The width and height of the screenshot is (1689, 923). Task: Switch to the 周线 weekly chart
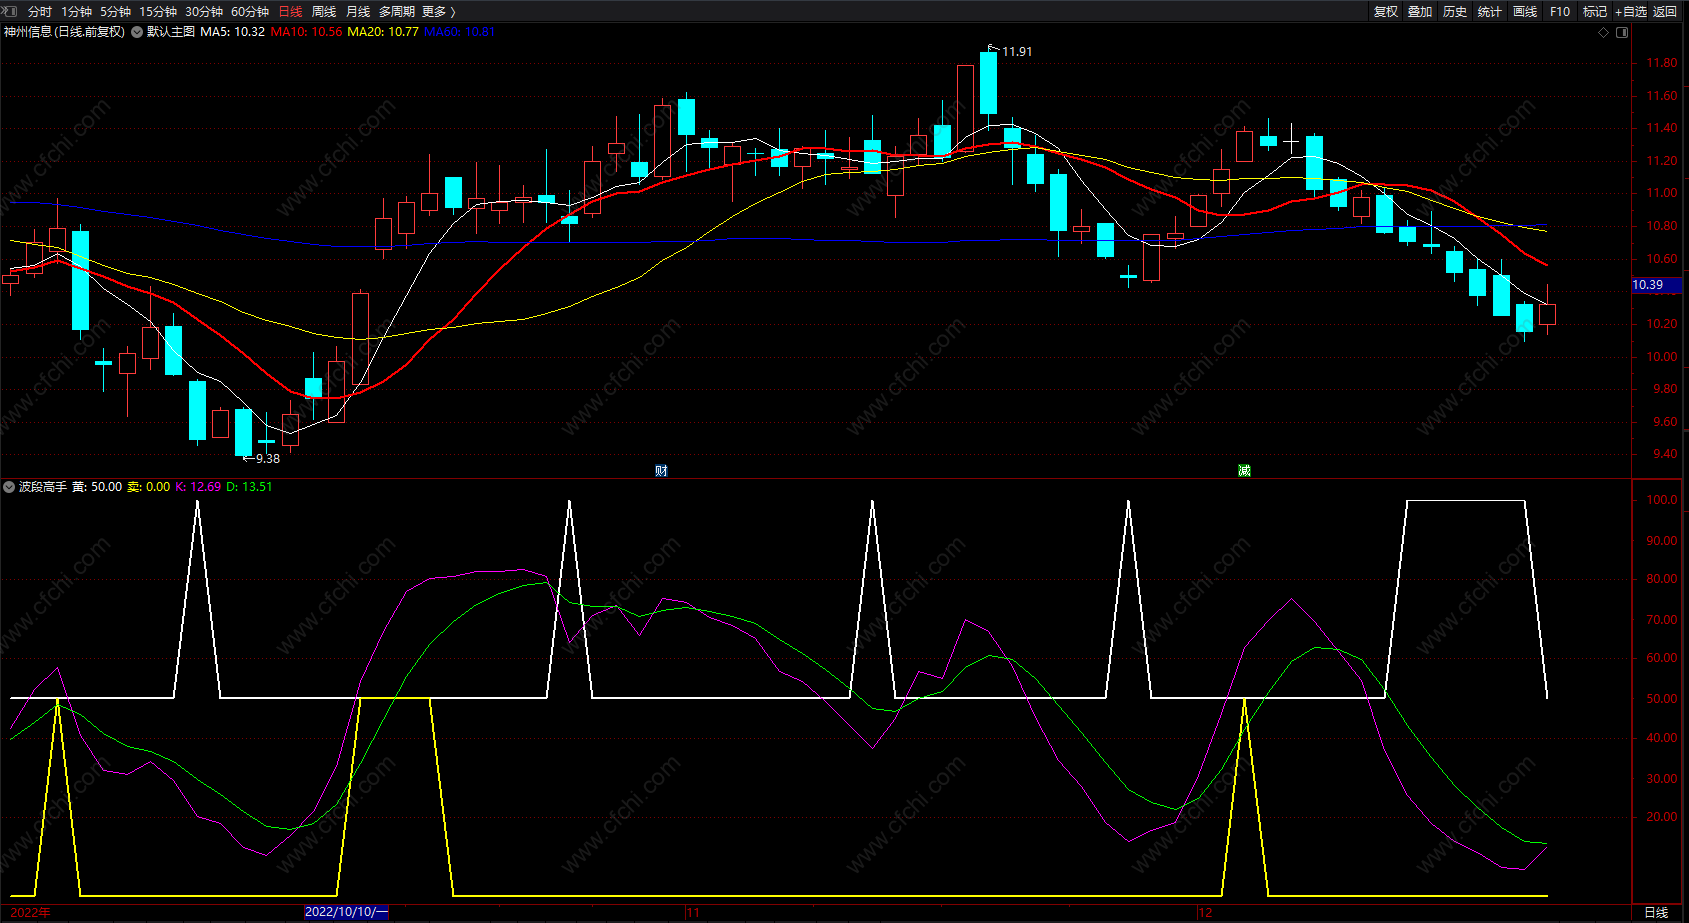(x=324, y=11)
